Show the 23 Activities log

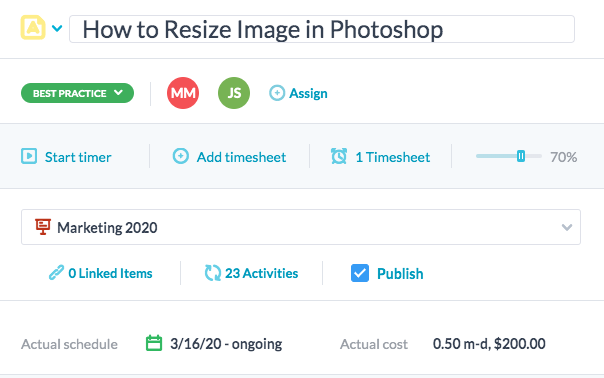click(x=252, y=273)
